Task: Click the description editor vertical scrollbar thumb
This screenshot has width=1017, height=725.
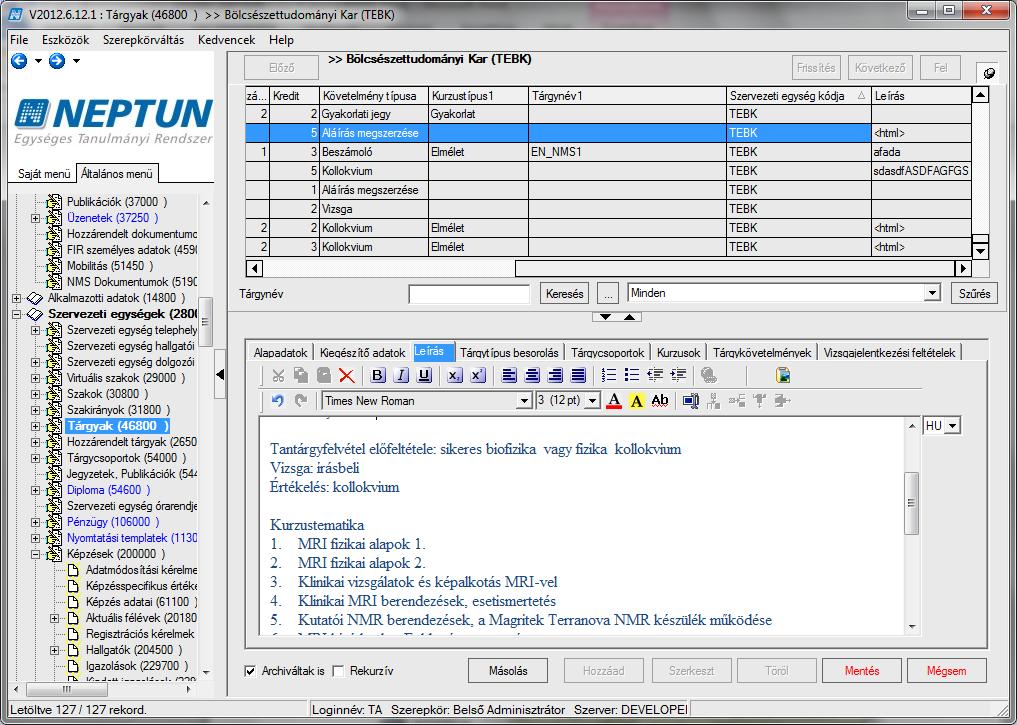Action: [911, 503]
